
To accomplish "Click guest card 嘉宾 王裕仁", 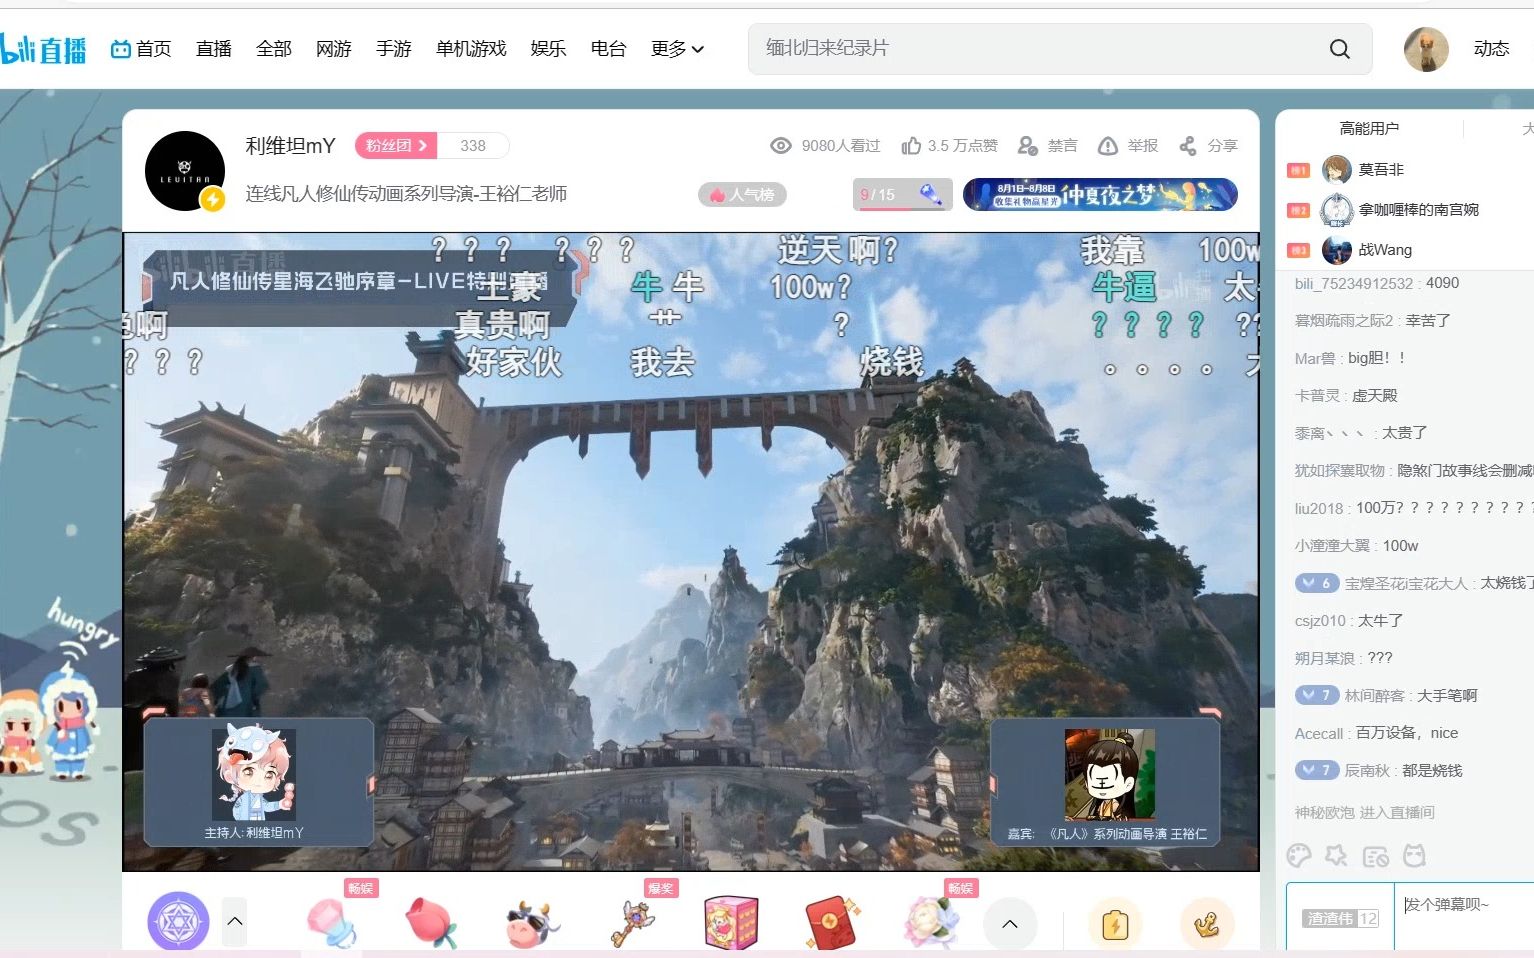I will point(1105,782).
